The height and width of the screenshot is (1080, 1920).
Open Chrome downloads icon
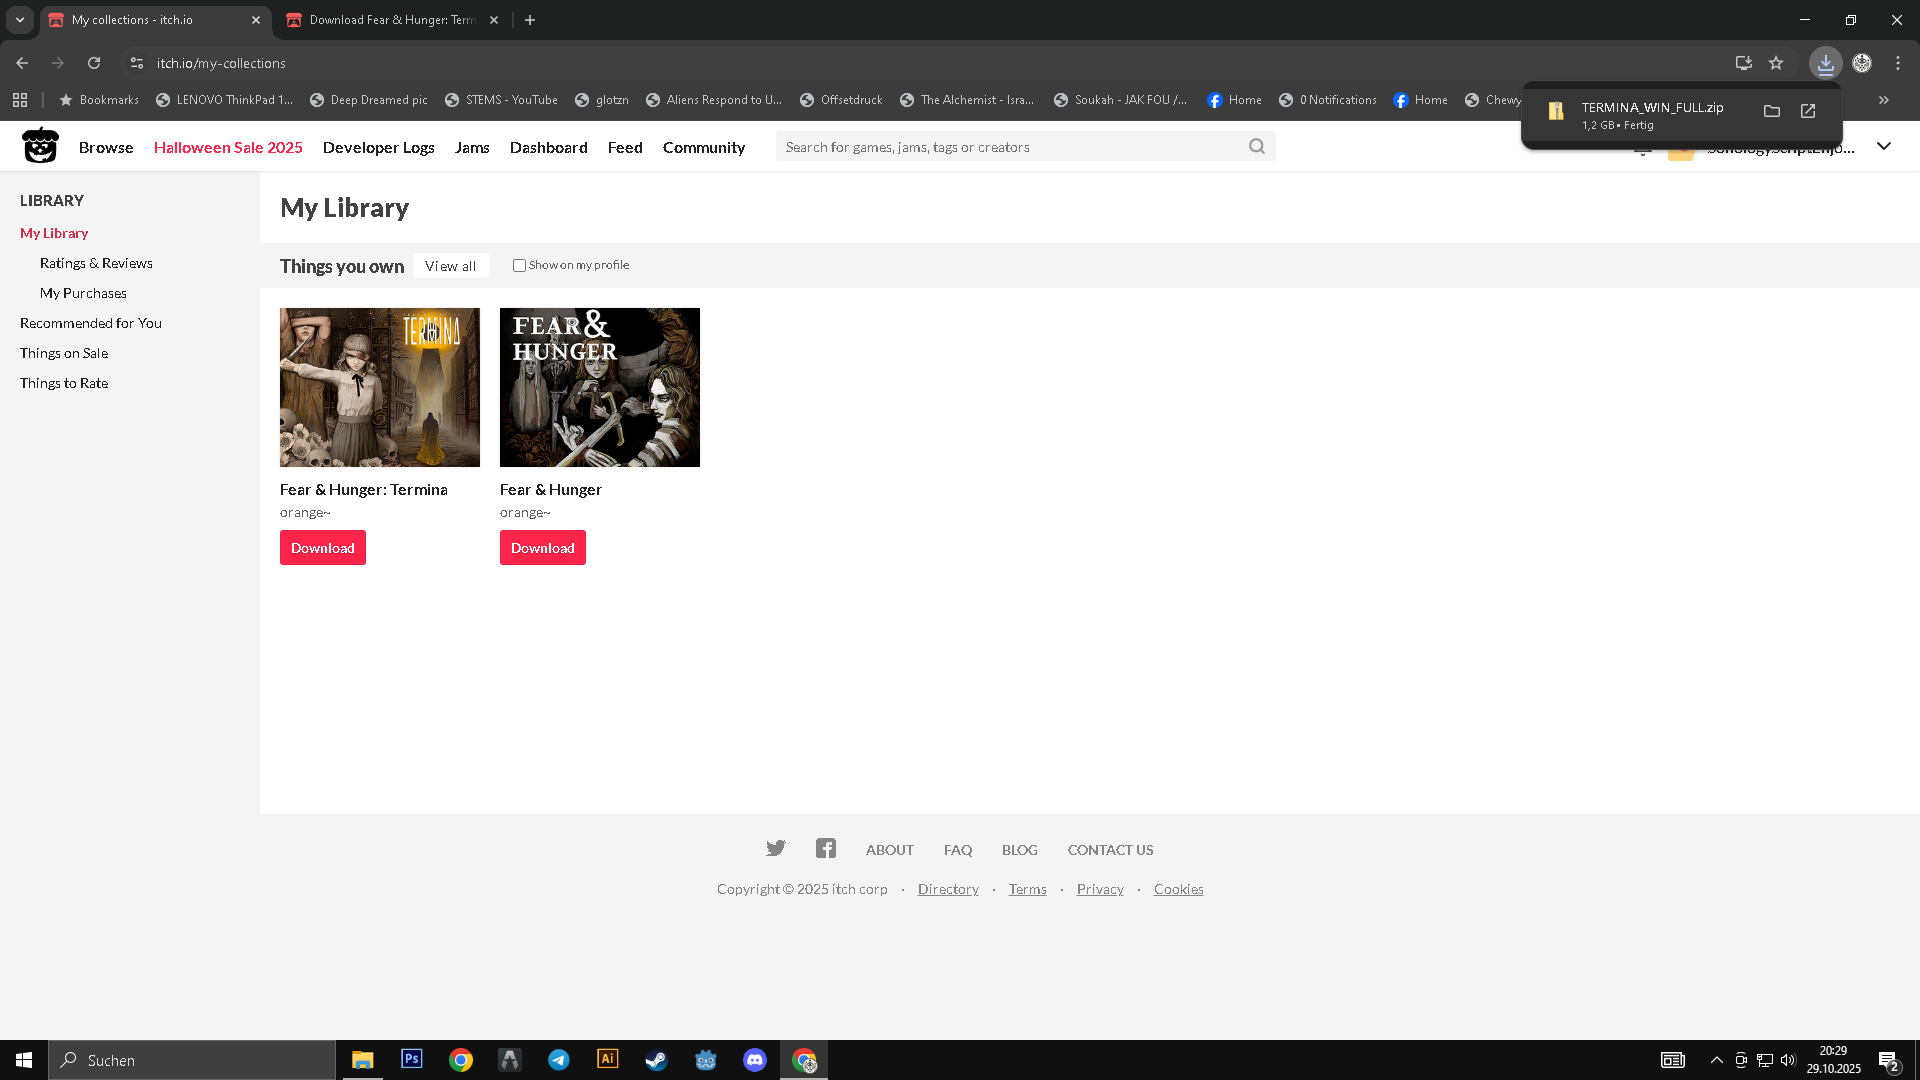1825,63
